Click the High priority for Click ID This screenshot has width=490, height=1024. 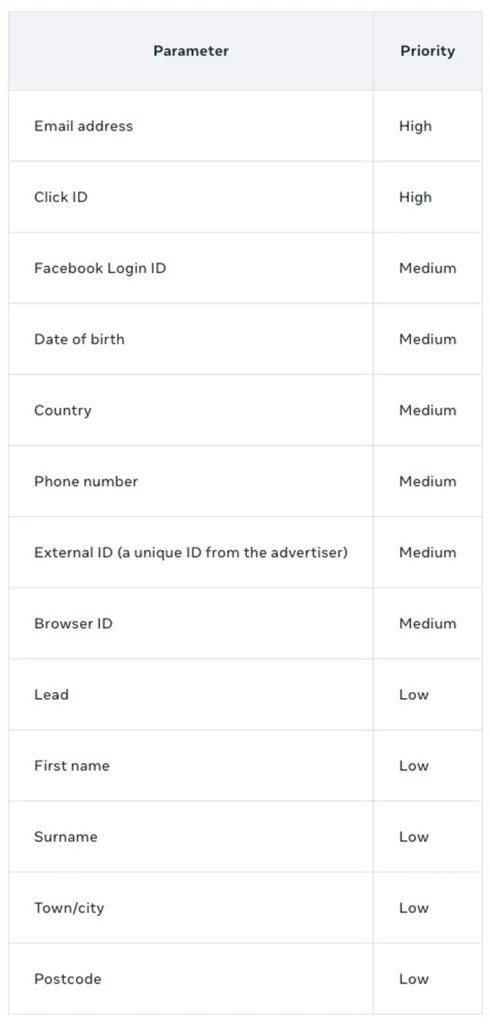click(416, 197)
